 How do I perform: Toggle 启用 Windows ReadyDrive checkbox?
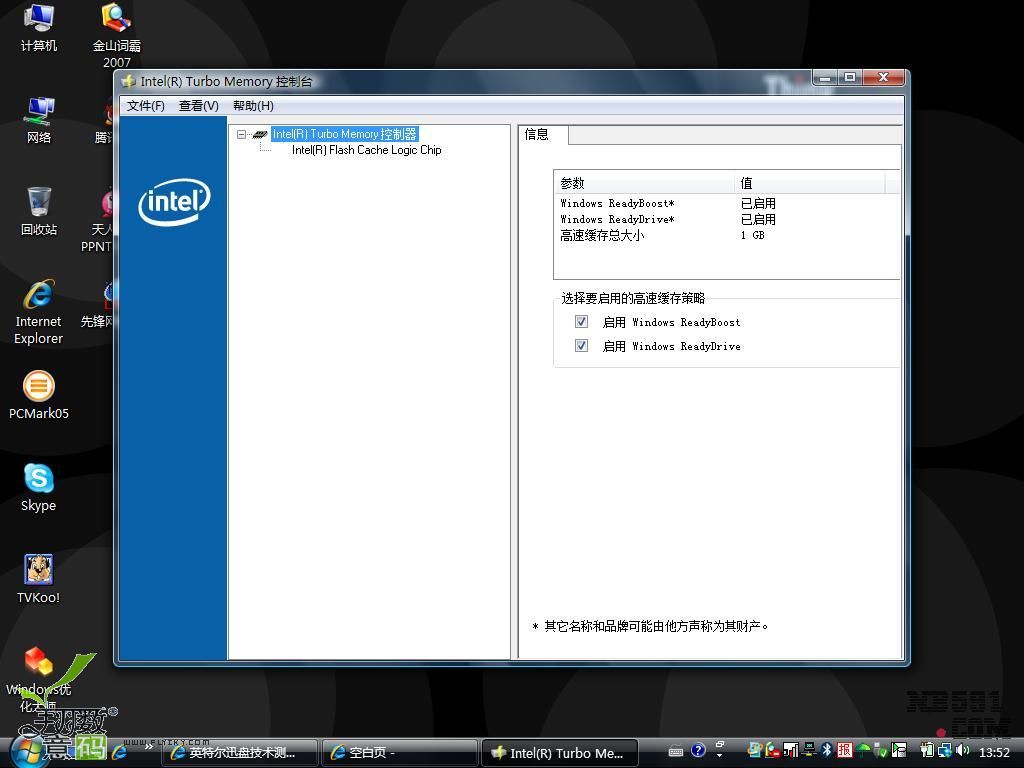point(581,346)
